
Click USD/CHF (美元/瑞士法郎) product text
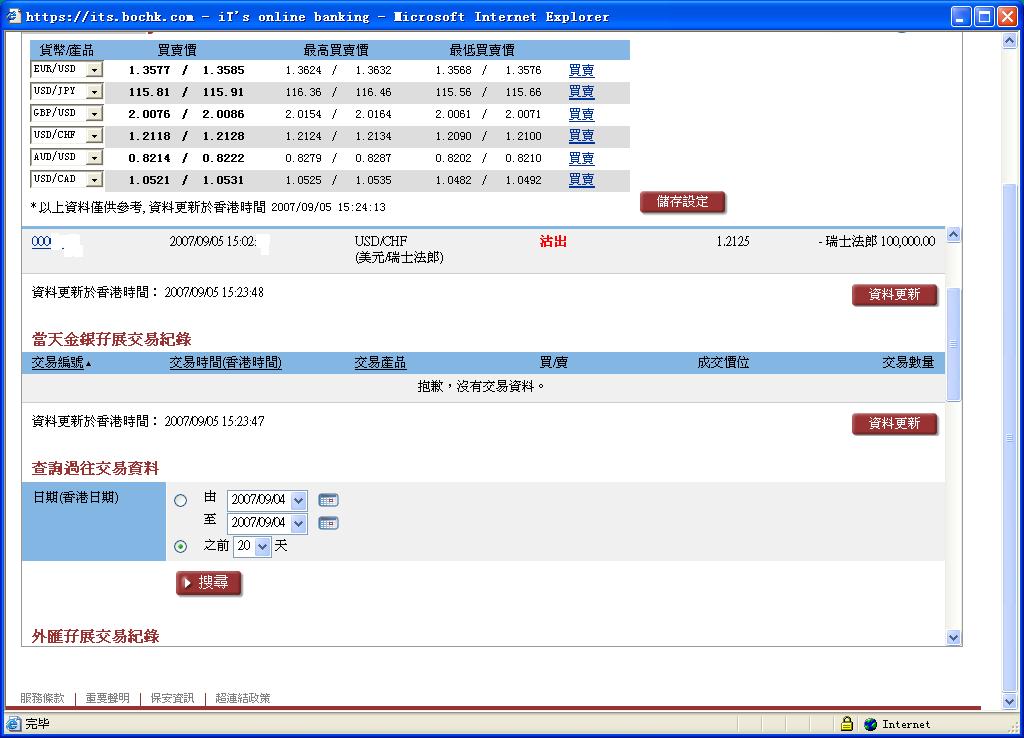tap(399, 249)
